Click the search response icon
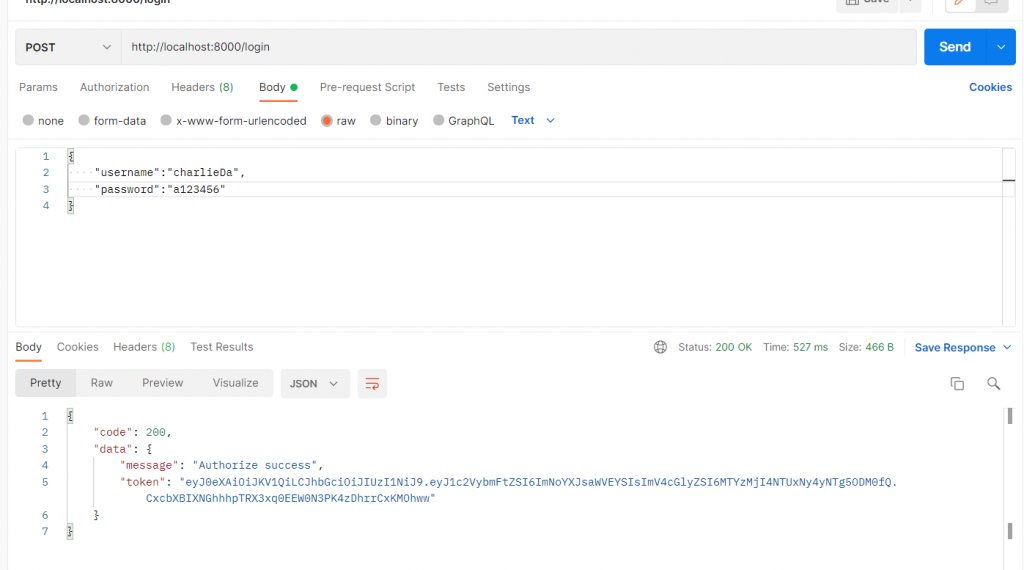This screenshot has height=570, width=1024. point(993,384)
